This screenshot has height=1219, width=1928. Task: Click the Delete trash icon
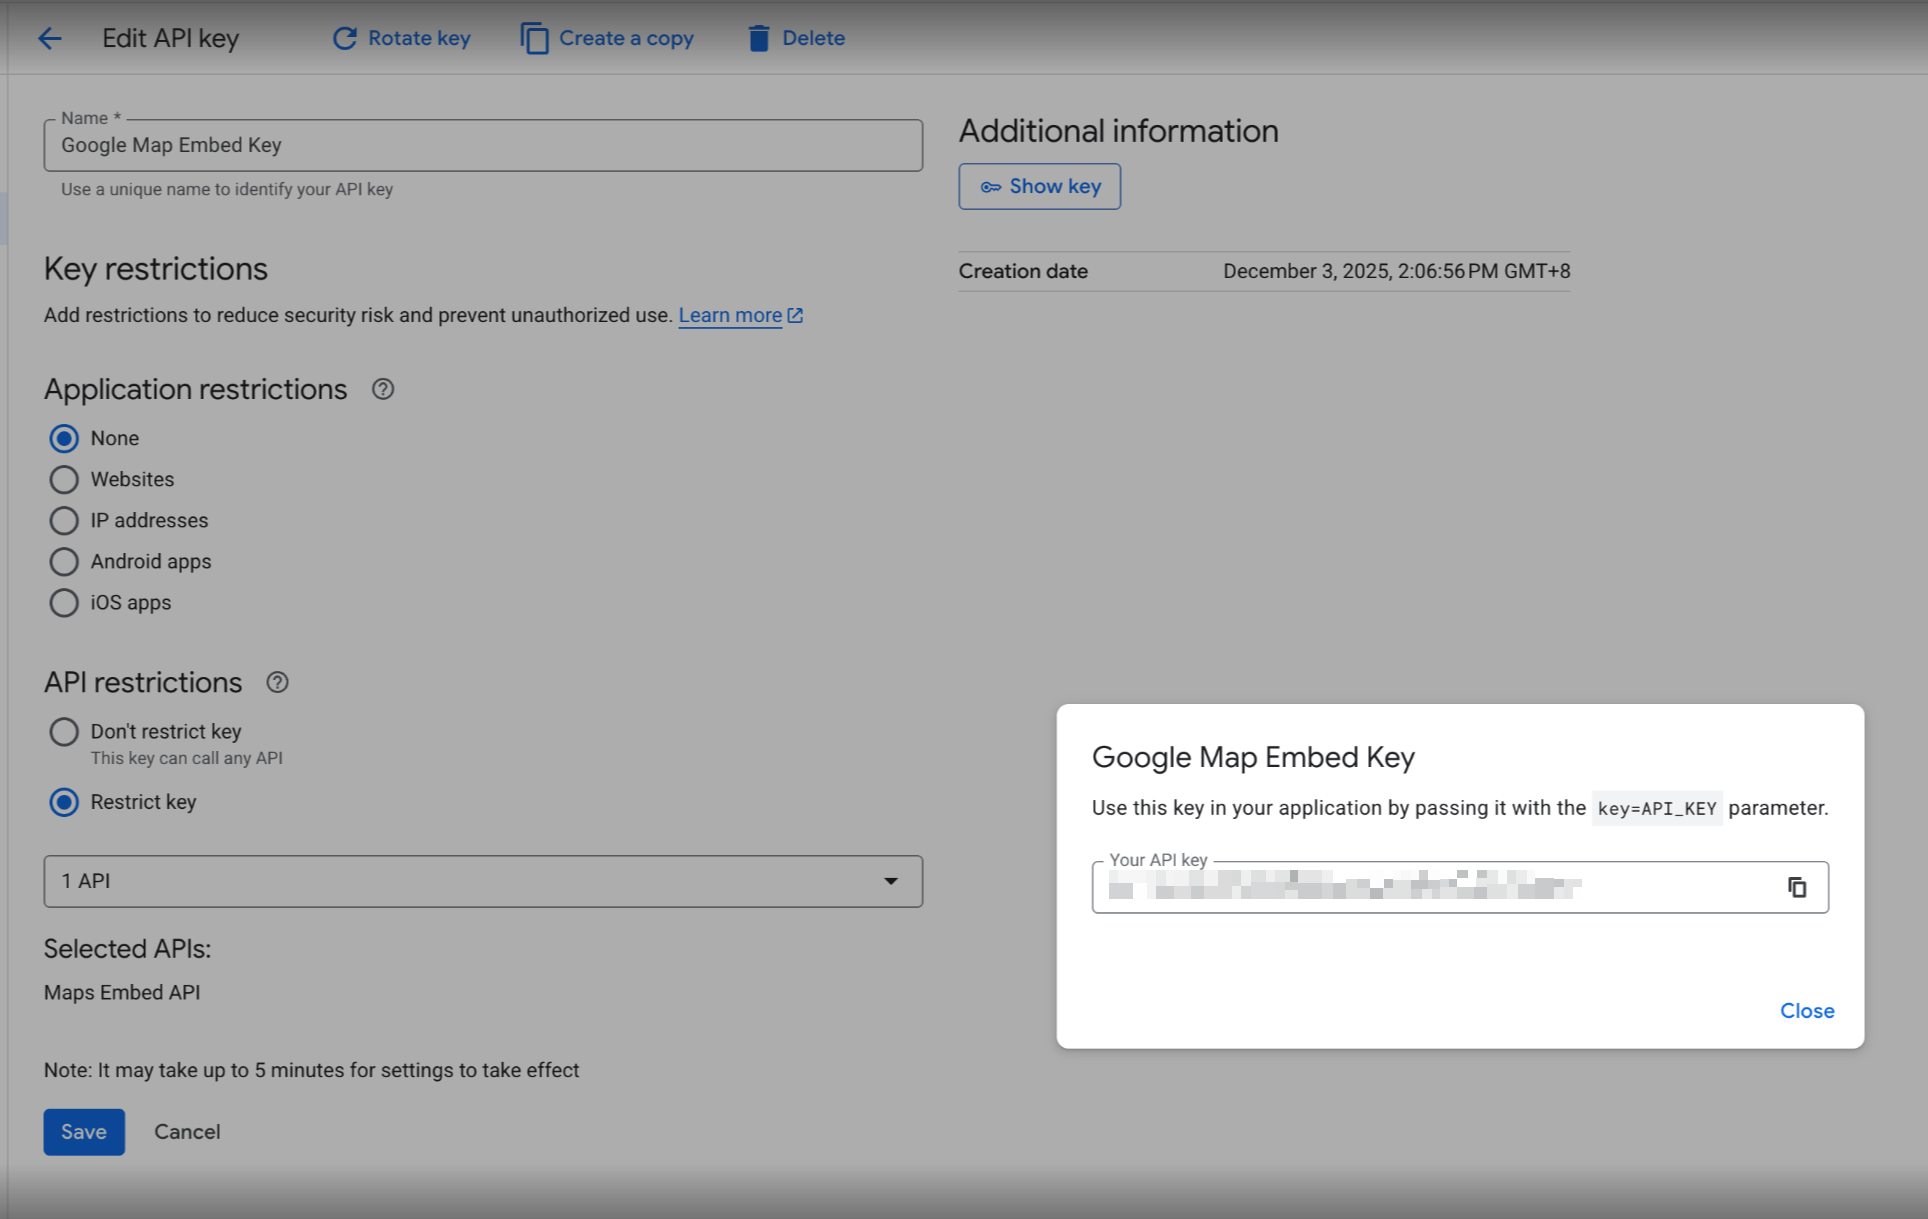click(x=759, y=38)
